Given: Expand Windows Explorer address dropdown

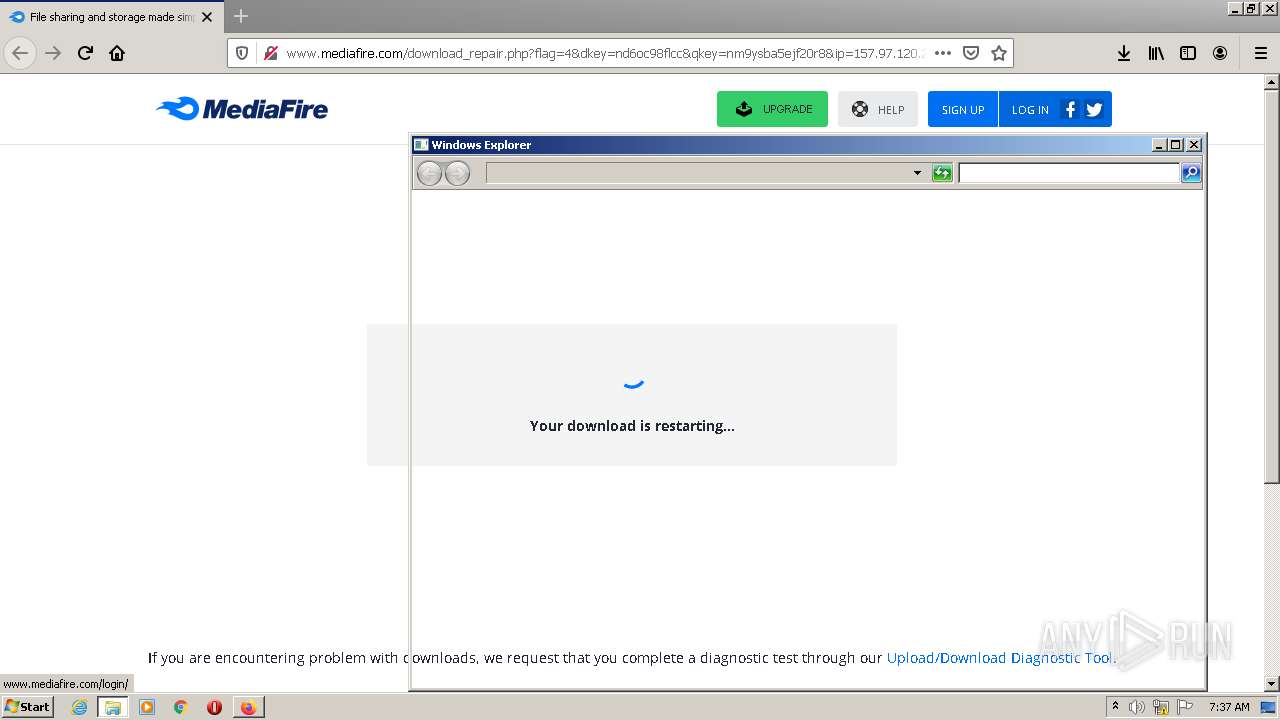Looking at the screenshot, I should tap(917, 173).
